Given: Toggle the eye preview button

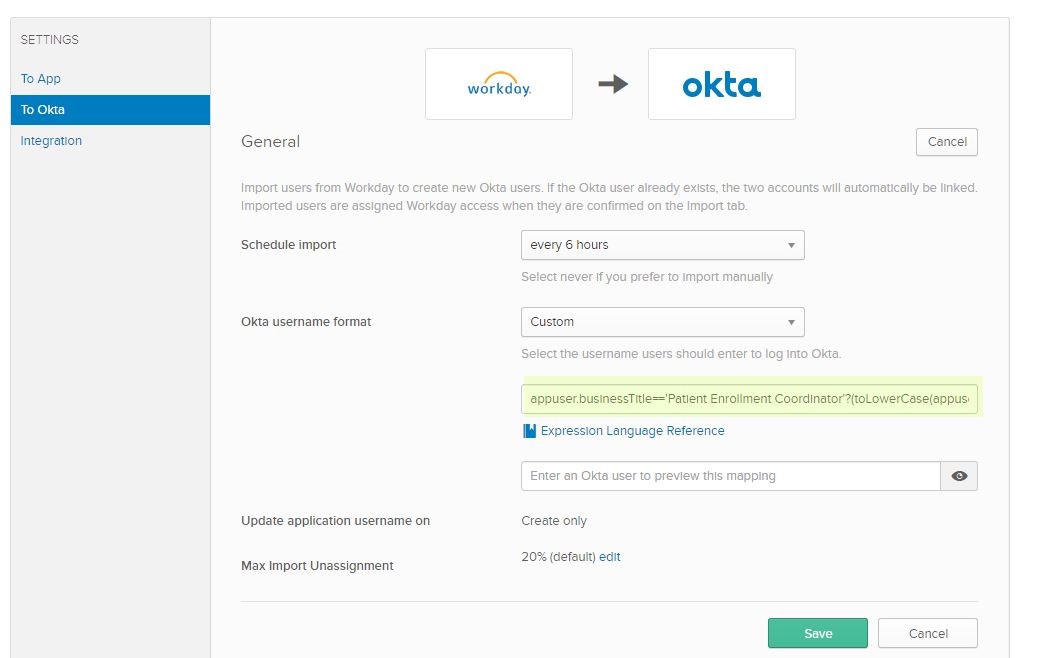Looking at the screenshot, I should click(958, 476).
